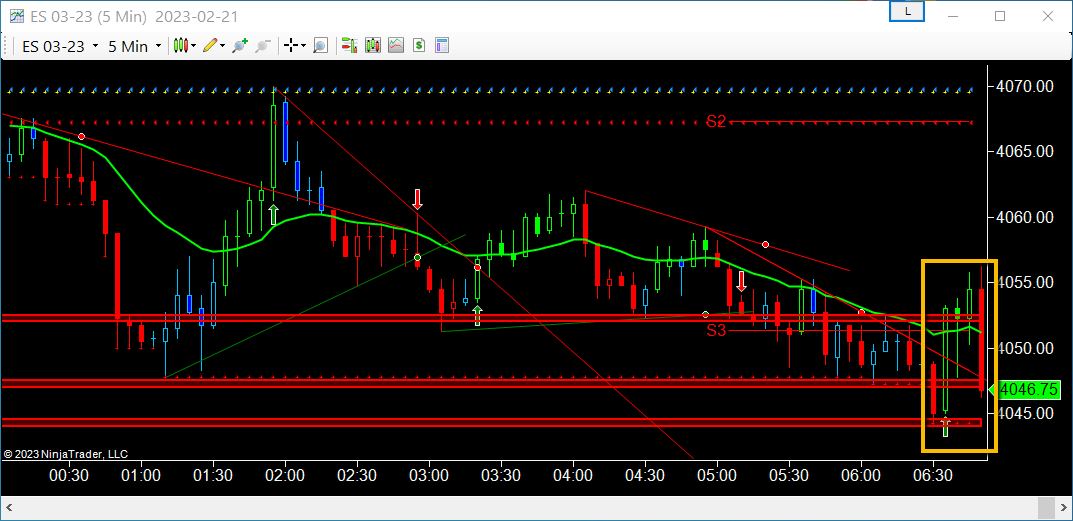Click the zoom in magnifier icon
This screenshot has height=521, width=1073.
point(240,46)
